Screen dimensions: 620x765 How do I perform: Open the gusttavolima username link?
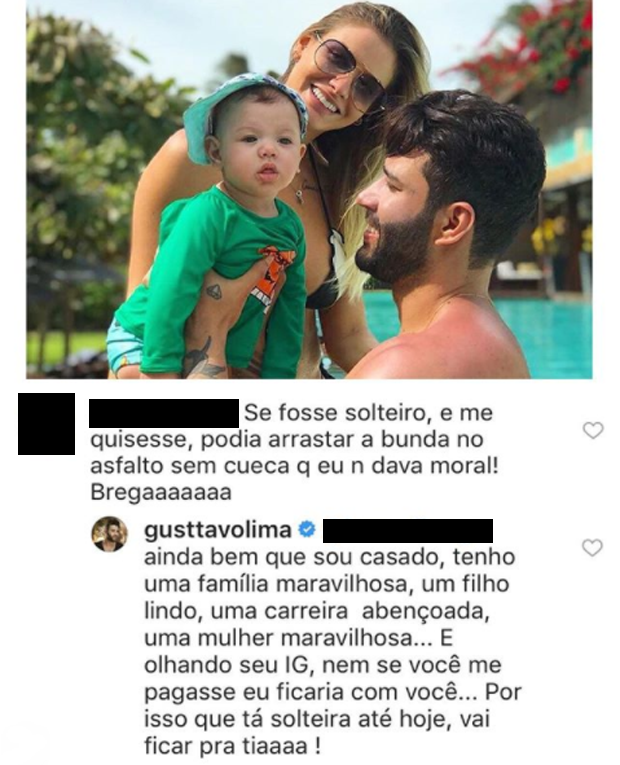point(218,530)
